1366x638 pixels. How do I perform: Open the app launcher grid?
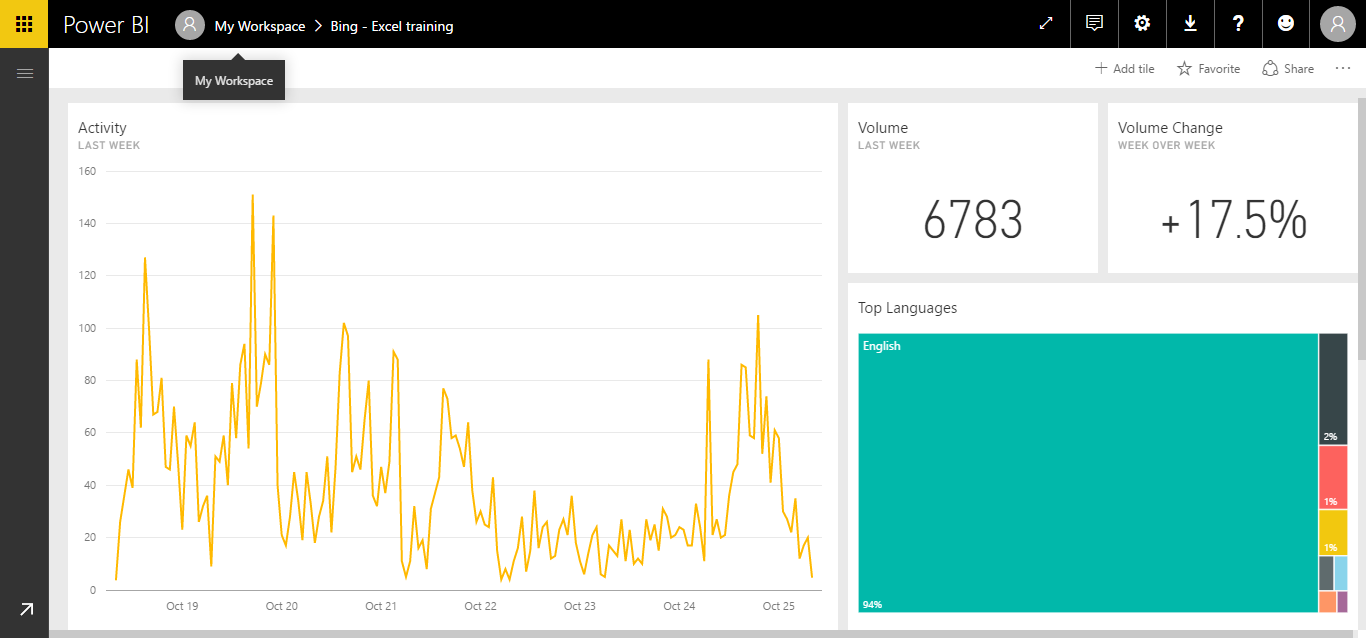point(23,23)
